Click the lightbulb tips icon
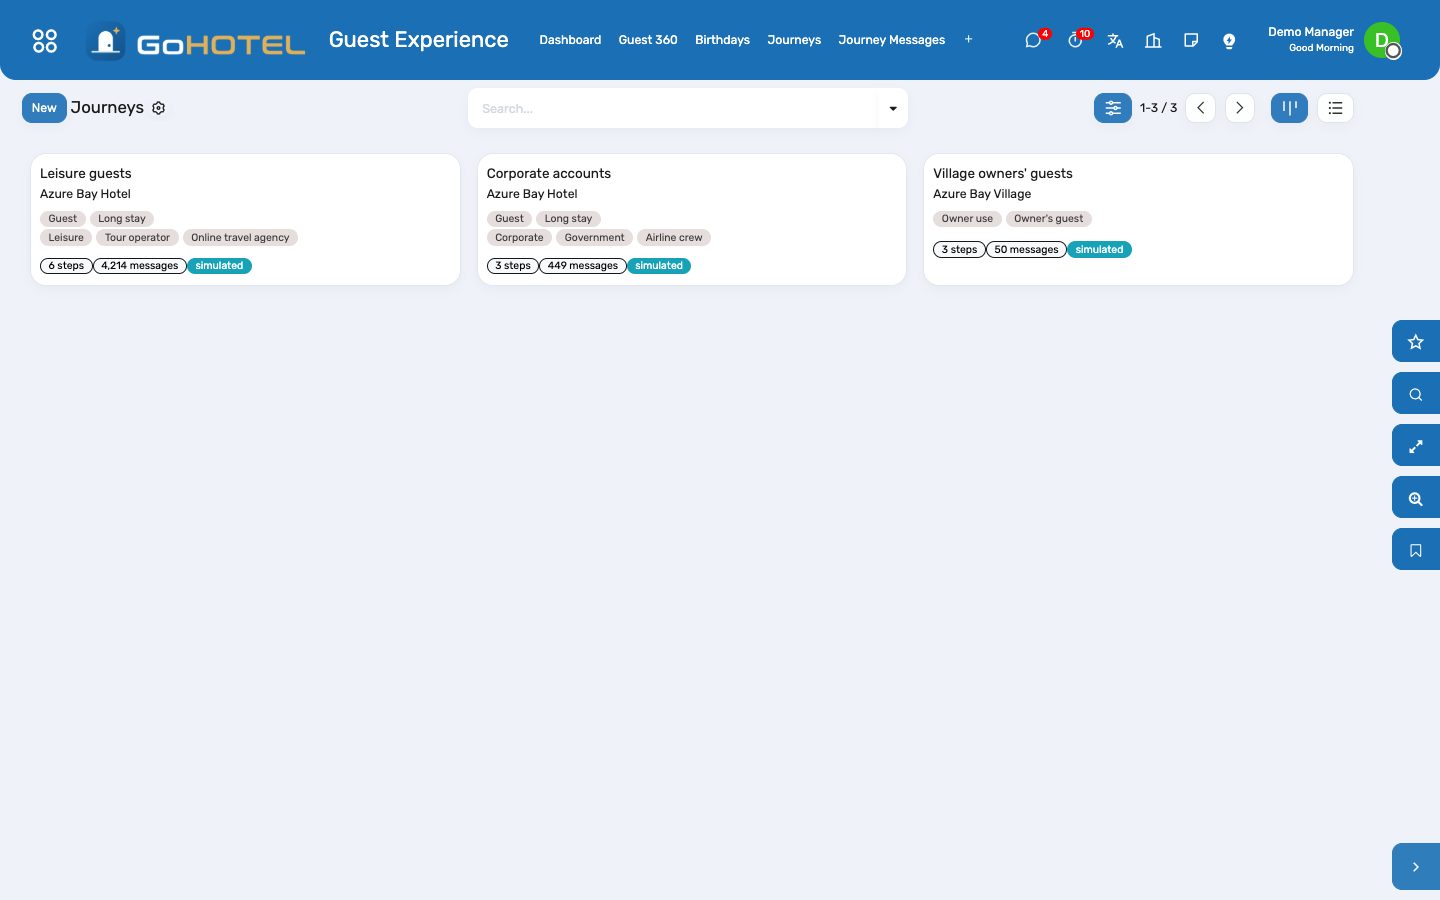 (1229, 40)
